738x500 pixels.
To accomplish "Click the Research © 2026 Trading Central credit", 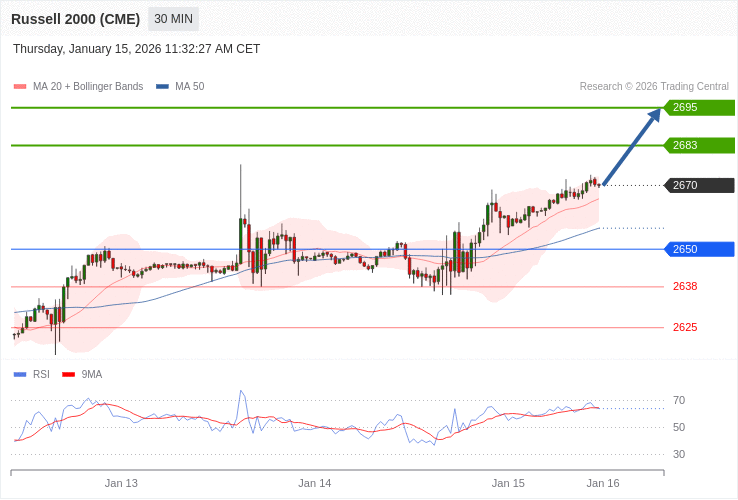I will click(x=654, y=87).
